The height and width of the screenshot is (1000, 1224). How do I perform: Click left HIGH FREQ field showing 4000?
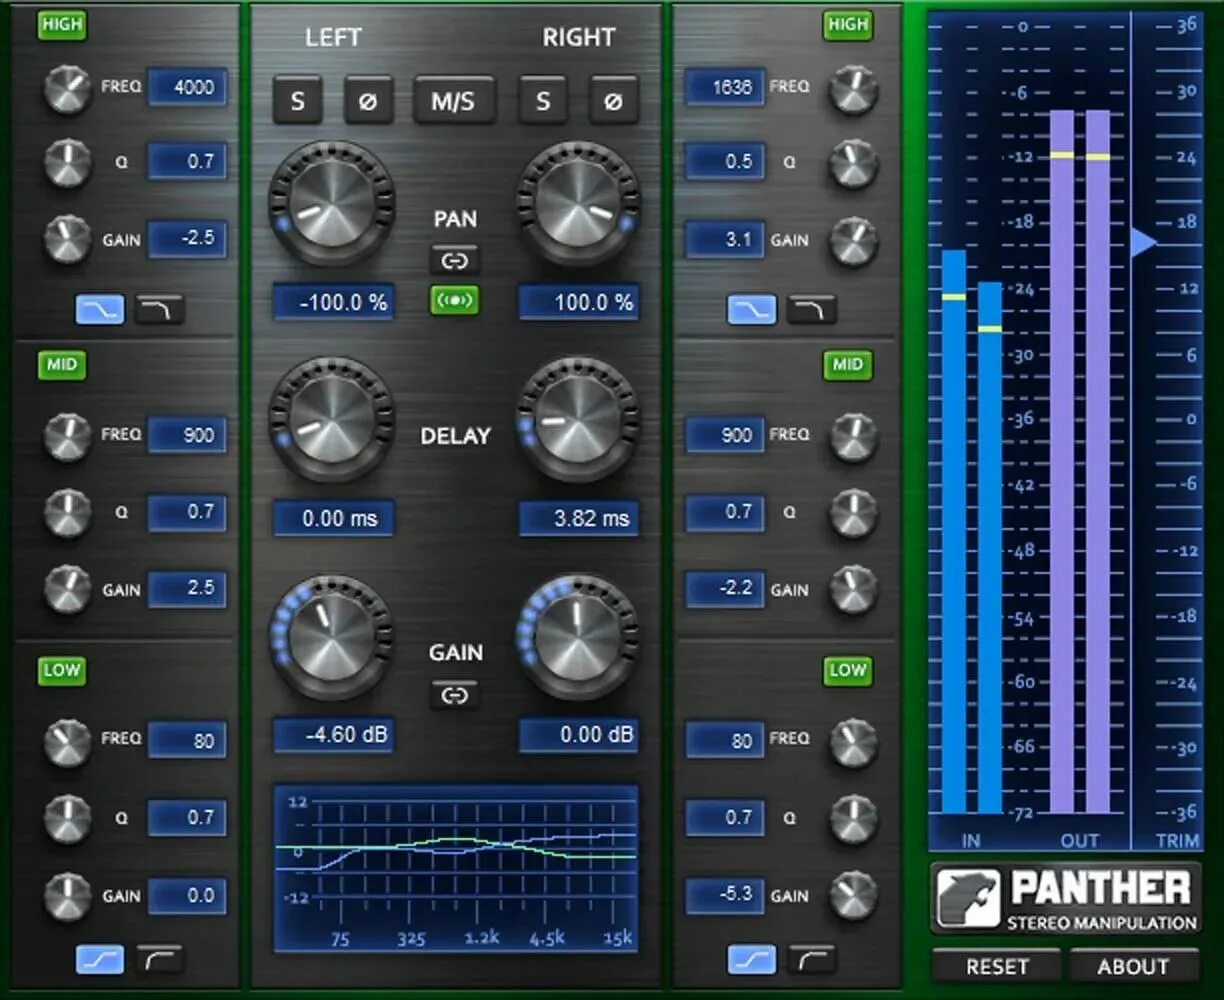[188, 87]
